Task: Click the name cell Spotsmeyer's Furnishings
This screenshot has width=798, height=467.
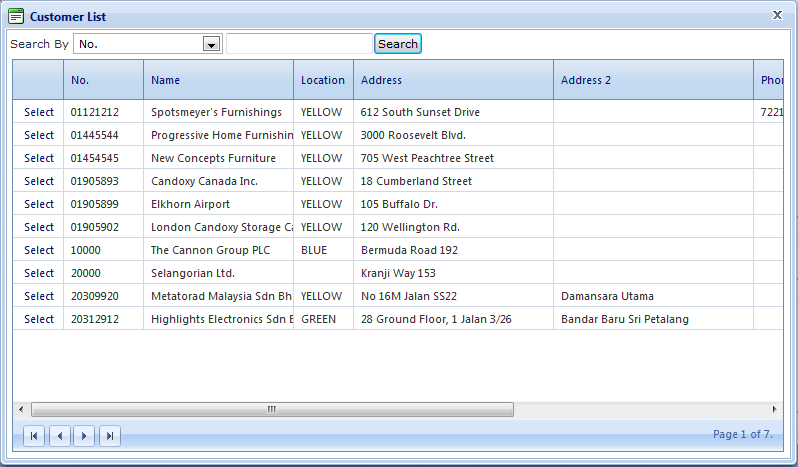Action: point(216,112)
